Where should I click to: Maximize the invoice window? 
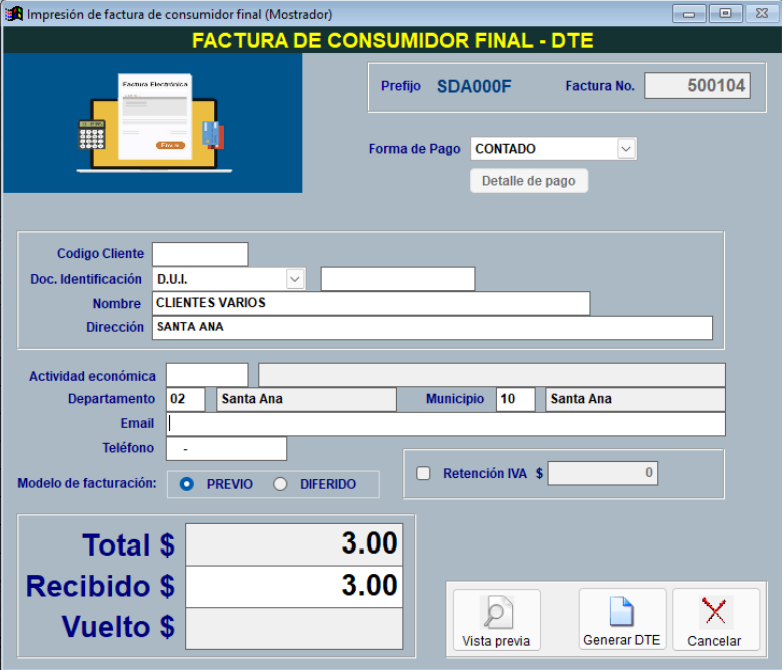(724, 14)
